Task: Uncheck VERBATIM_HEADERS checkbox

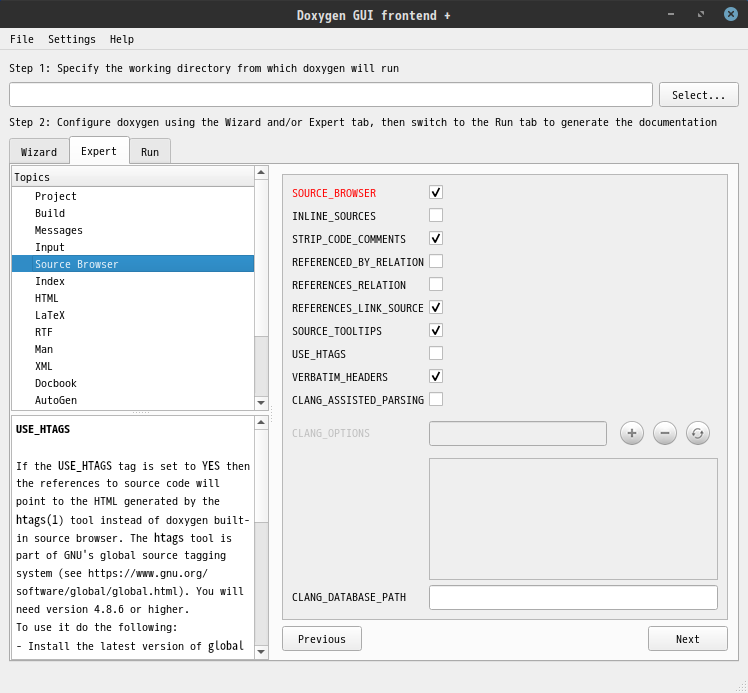Action: coord(436,376)
